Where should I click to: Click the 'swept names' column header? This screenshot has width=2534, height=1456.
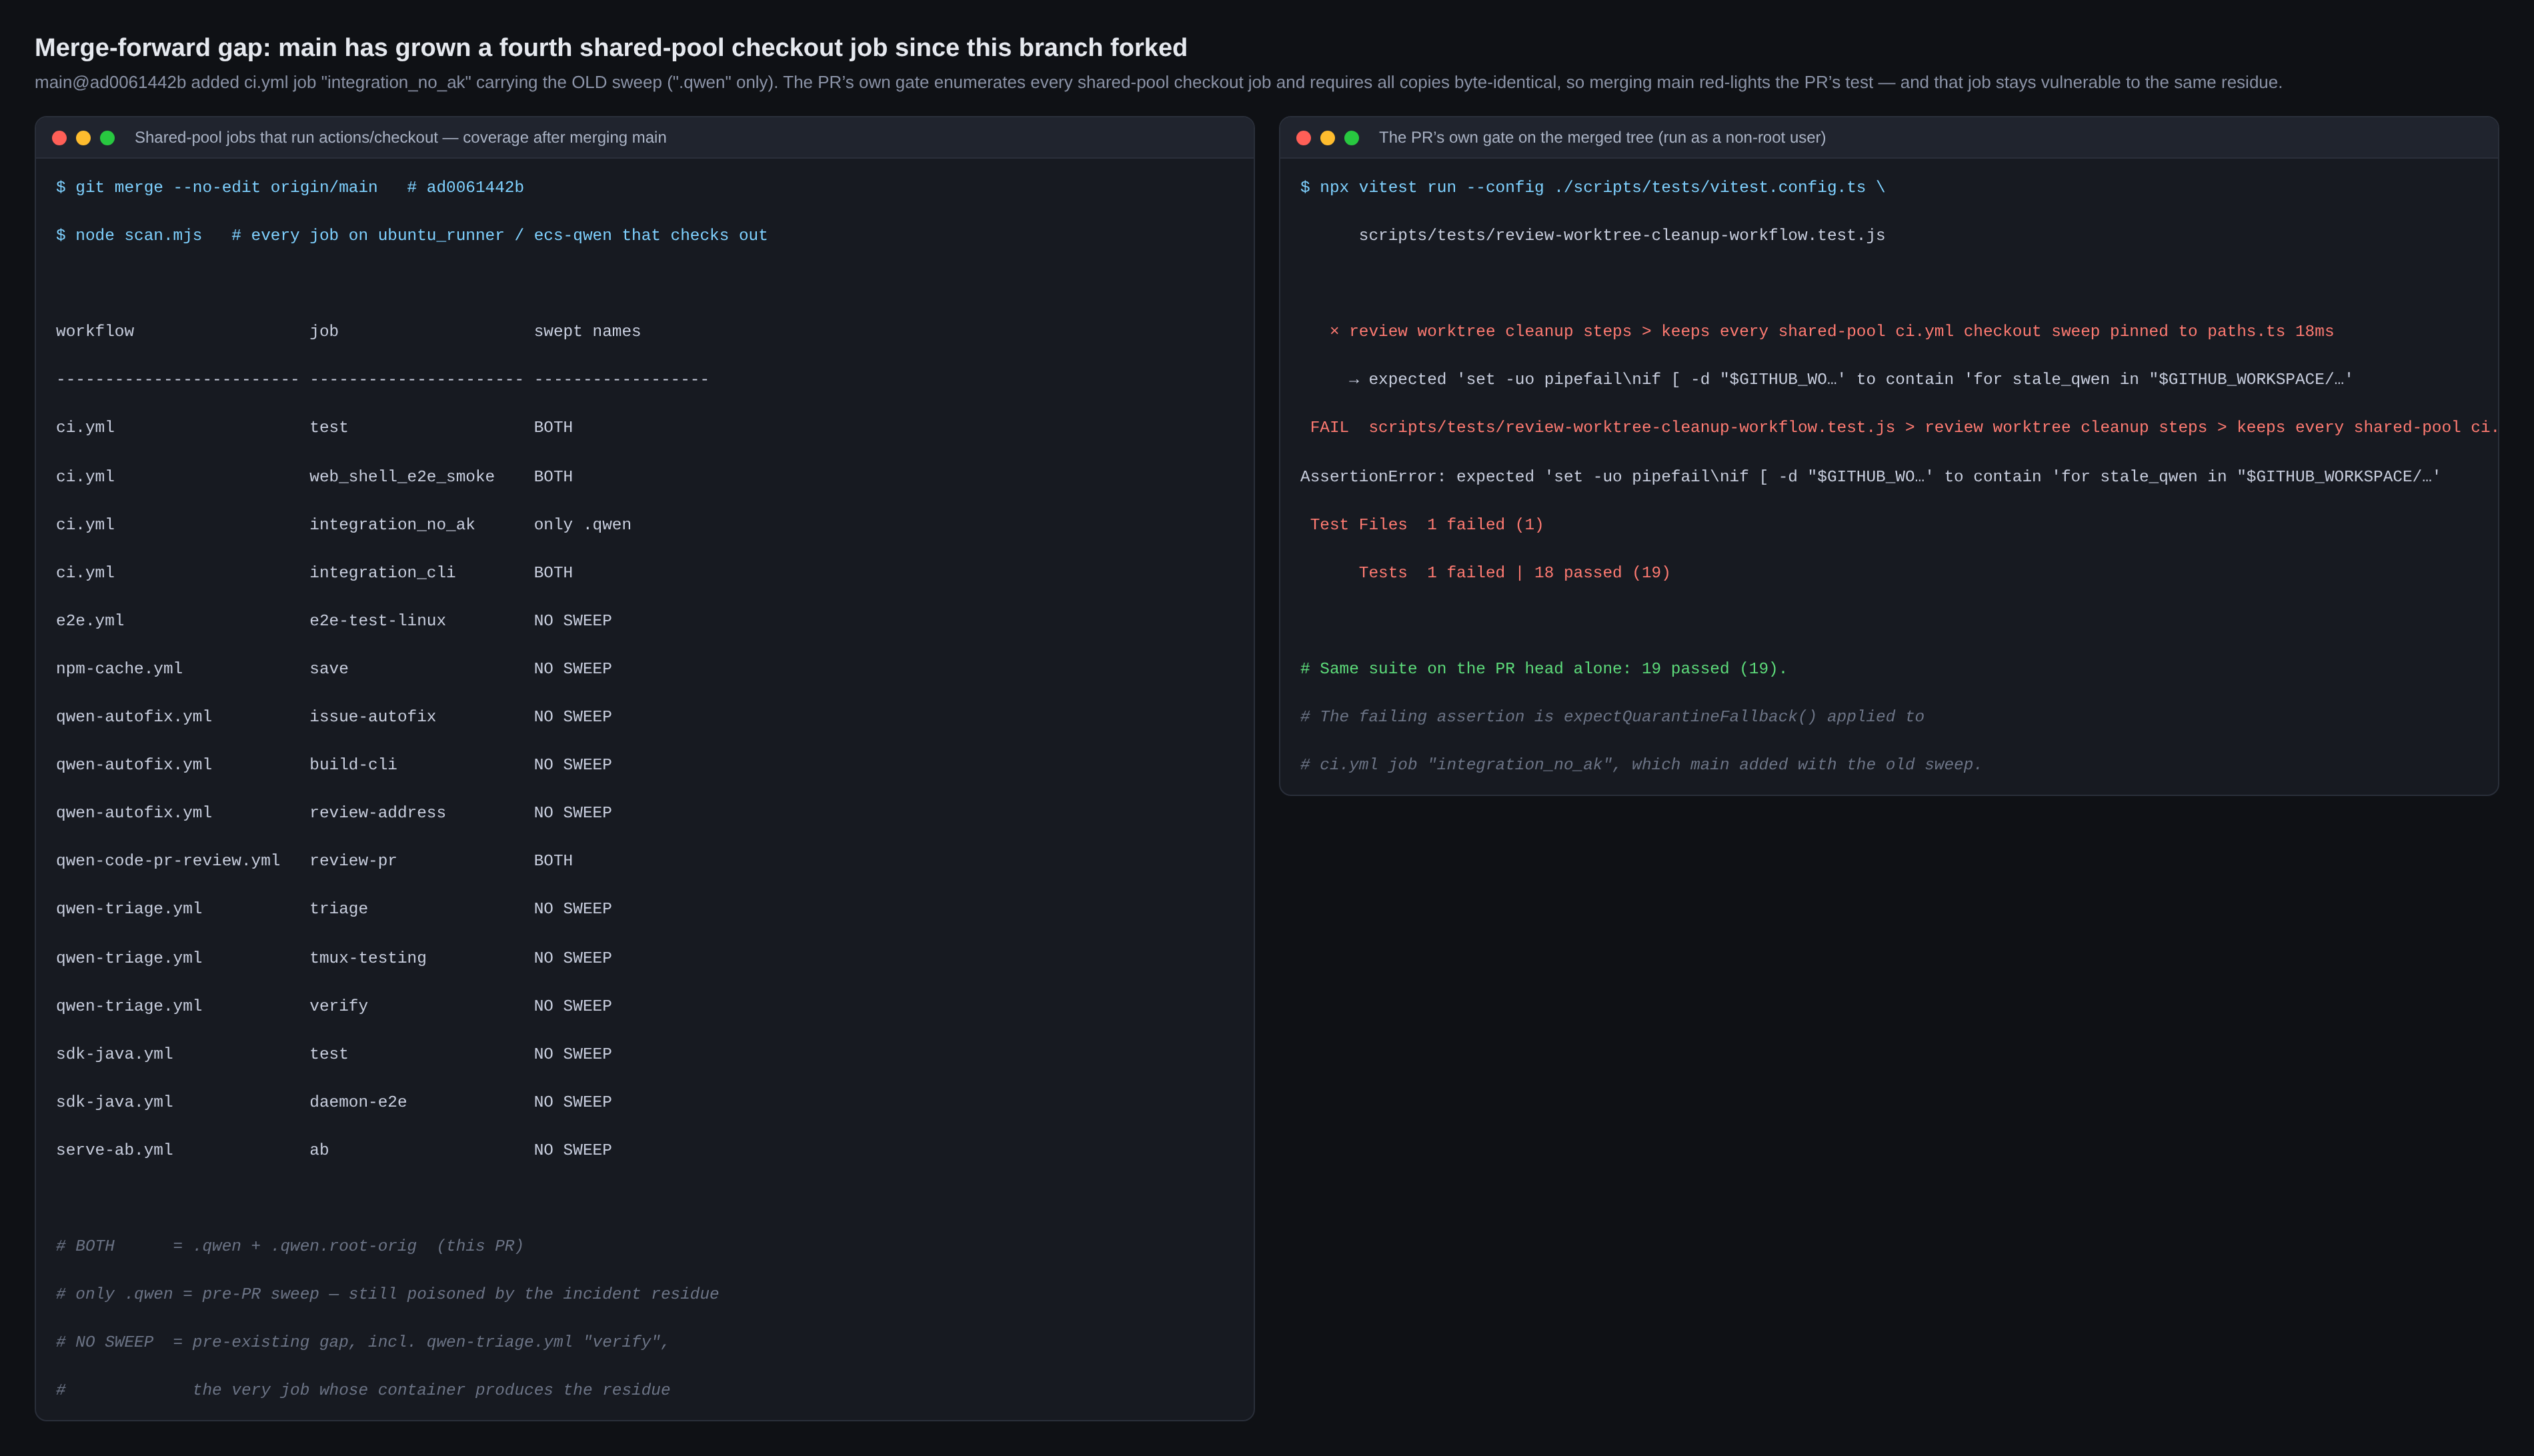(x=587, y=332)
